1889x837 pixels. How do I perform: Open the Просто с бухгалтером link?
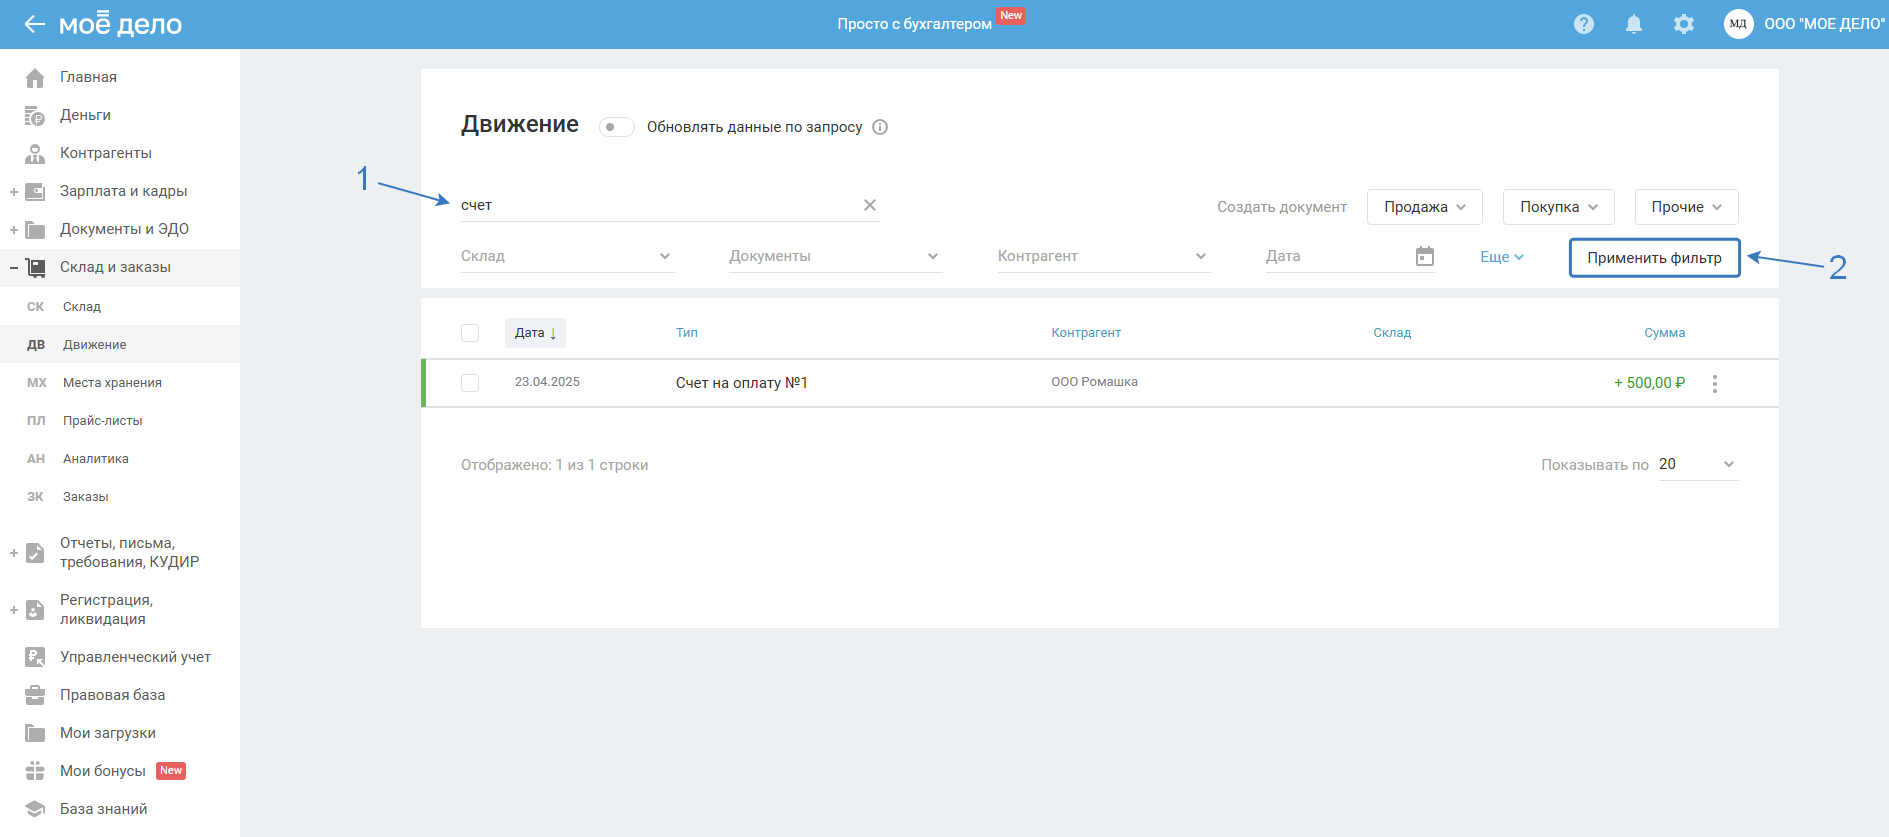coord(915,24)
